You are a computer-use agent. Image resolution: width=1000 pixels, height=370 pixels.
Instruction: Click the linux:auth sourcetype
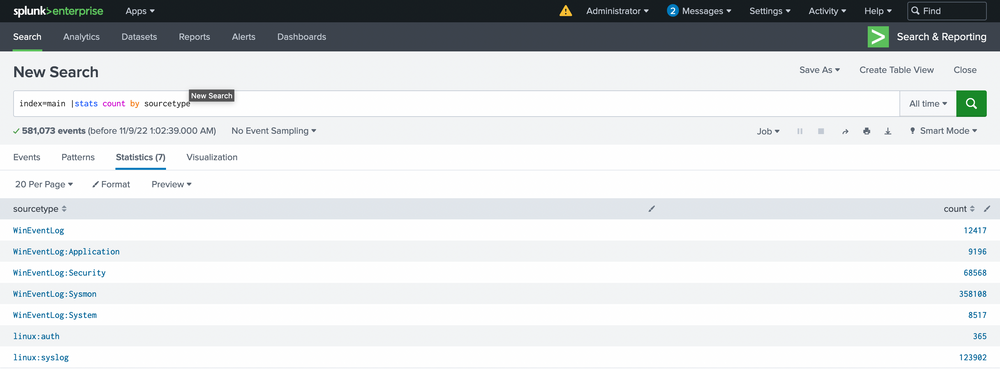coord(36,336)
